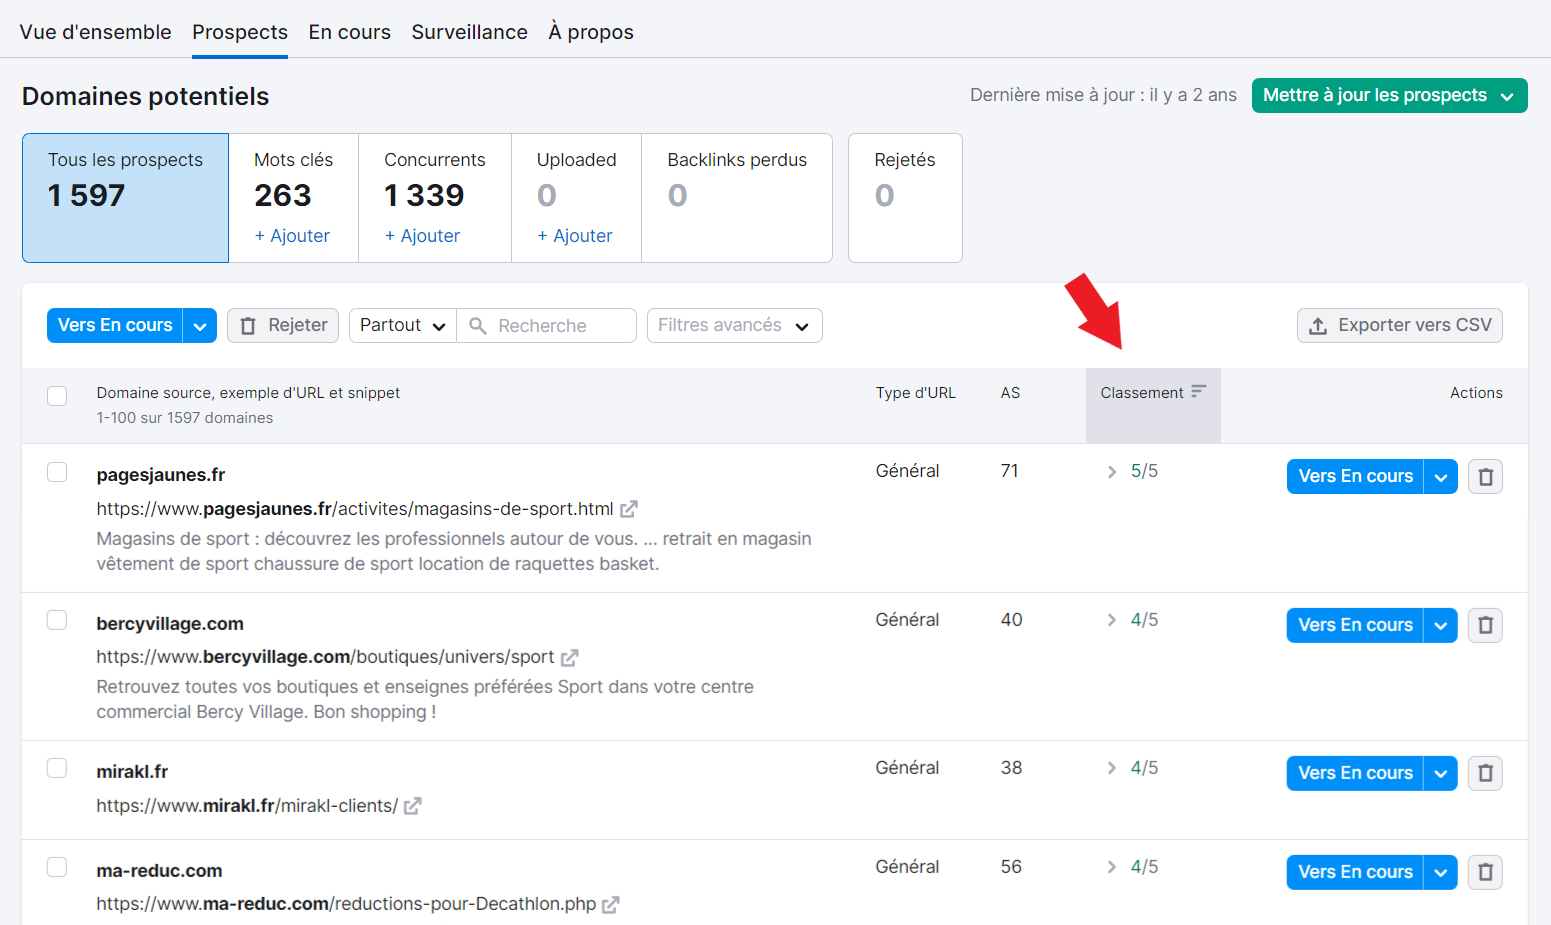Open the Exporter vers CSV upload icon
Image resolution: width=1551 pixels, height=925 pixels.
(1317, 325)
